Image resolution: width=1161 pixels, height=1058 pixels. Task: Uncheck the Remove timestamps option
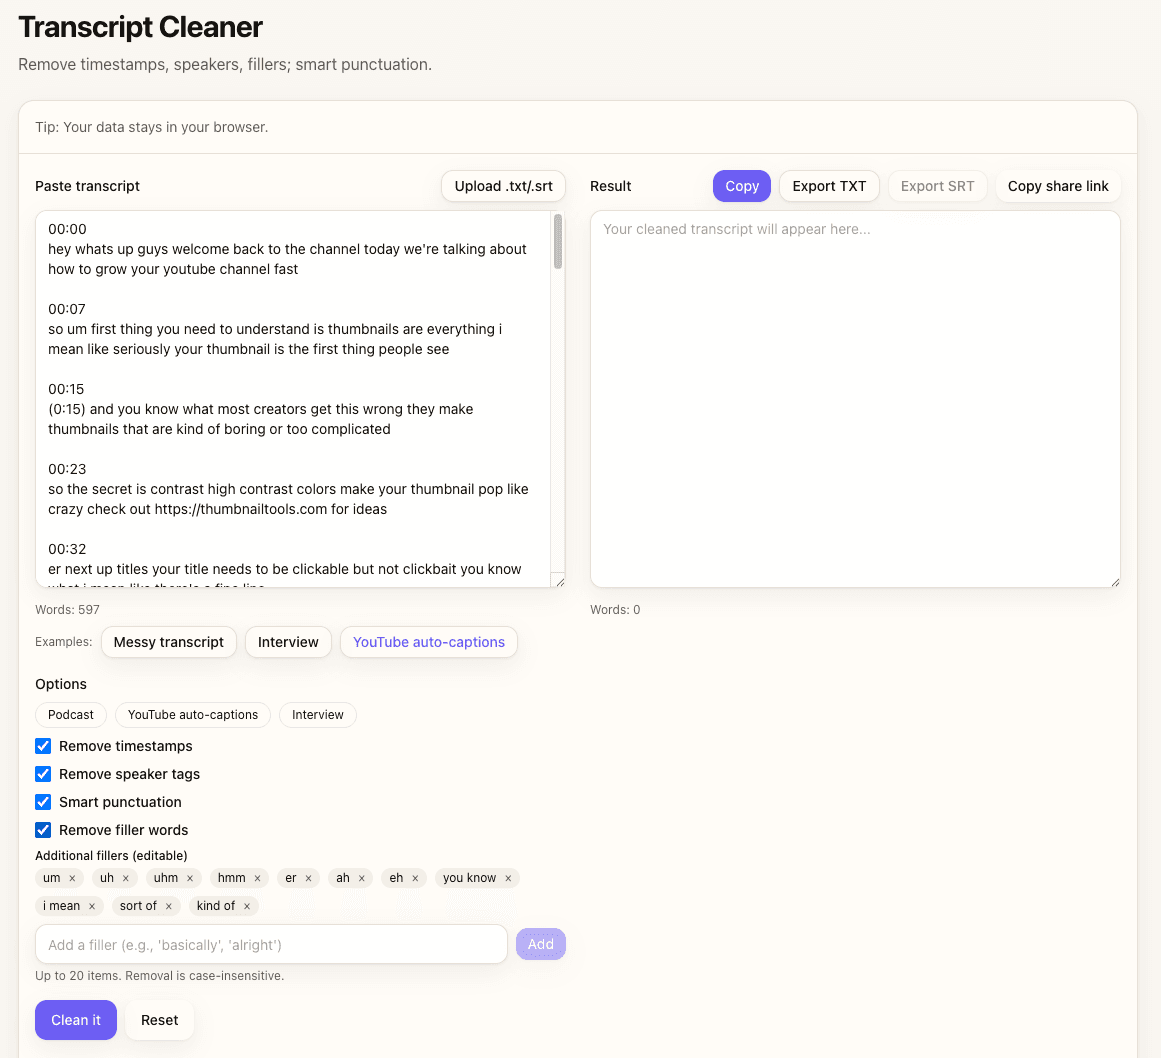[43, 746]
